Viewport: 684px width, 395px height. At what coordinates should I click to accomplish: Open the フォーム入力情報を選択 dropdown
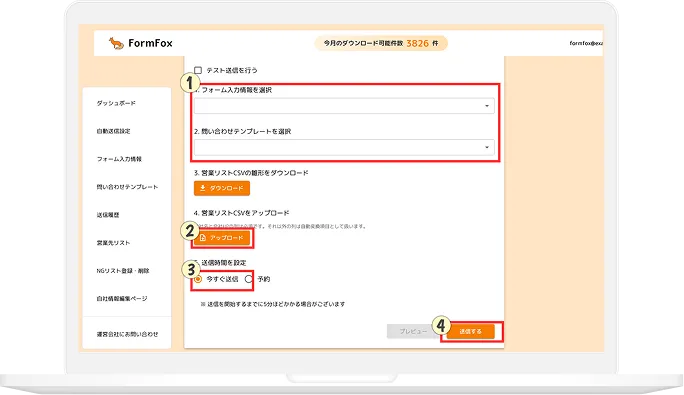[344, 106]
